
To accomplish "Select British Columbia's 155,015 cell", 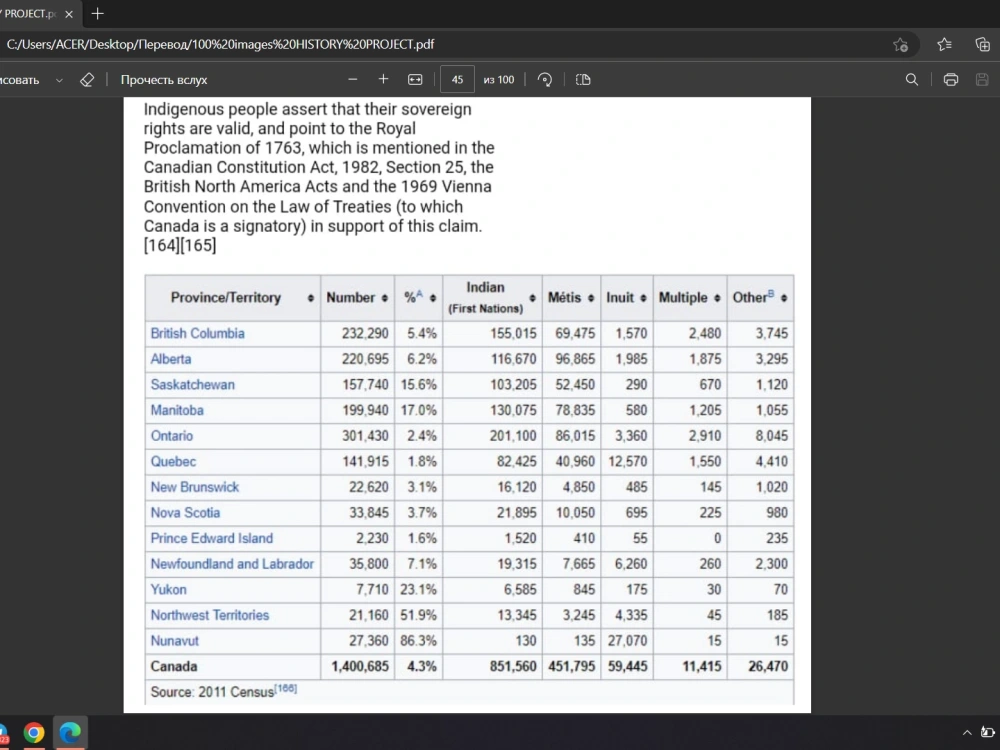I will point(492,334).
